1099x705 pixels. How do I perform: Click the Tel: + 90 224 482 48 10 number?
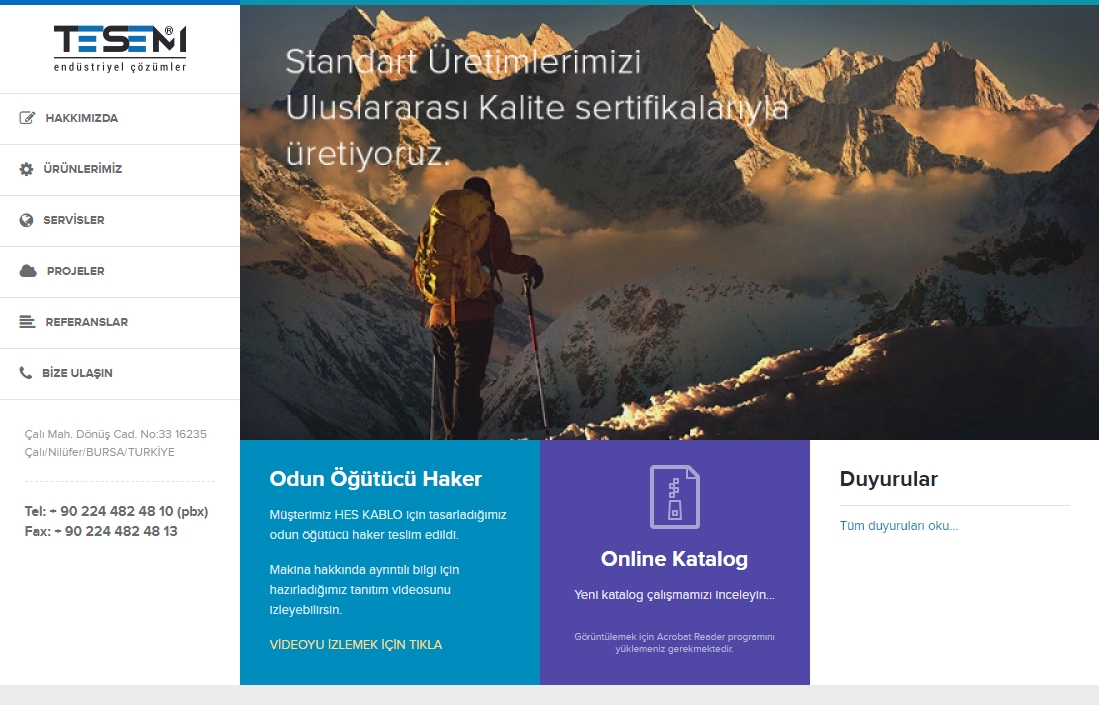(116, 512)
